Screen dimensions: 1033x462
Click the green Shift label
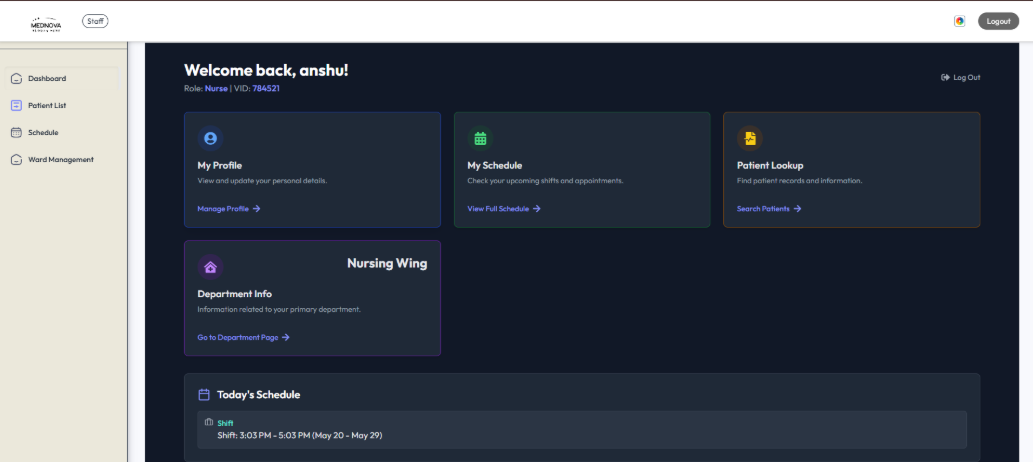225,423
